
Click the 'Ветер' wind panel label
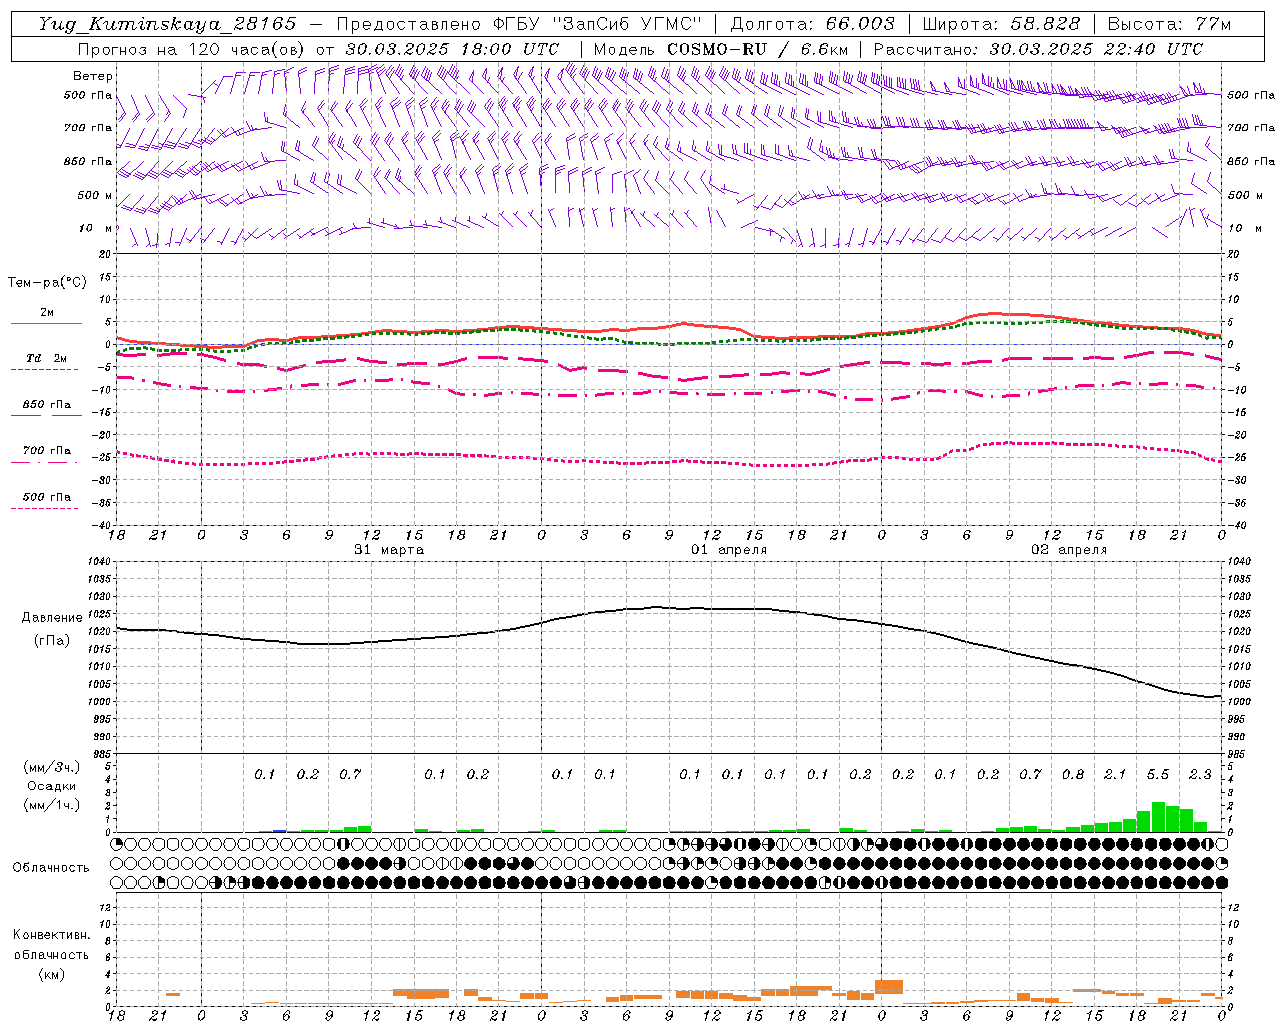(x=93, y=76)
